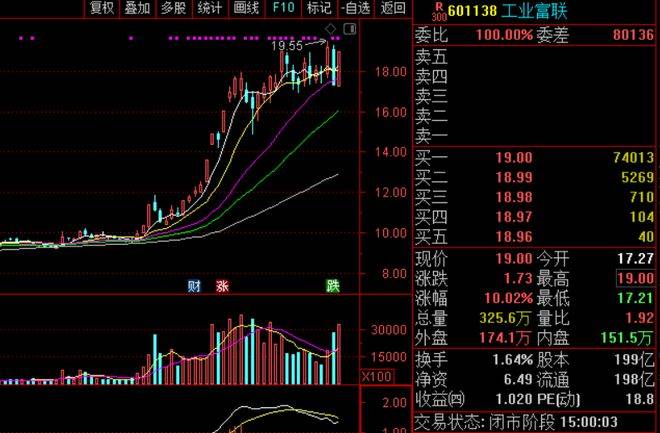The width and height of the screenshot is (660, 433).
Task: Click the red 涨 marker below chart
Action: click(222, 287)
